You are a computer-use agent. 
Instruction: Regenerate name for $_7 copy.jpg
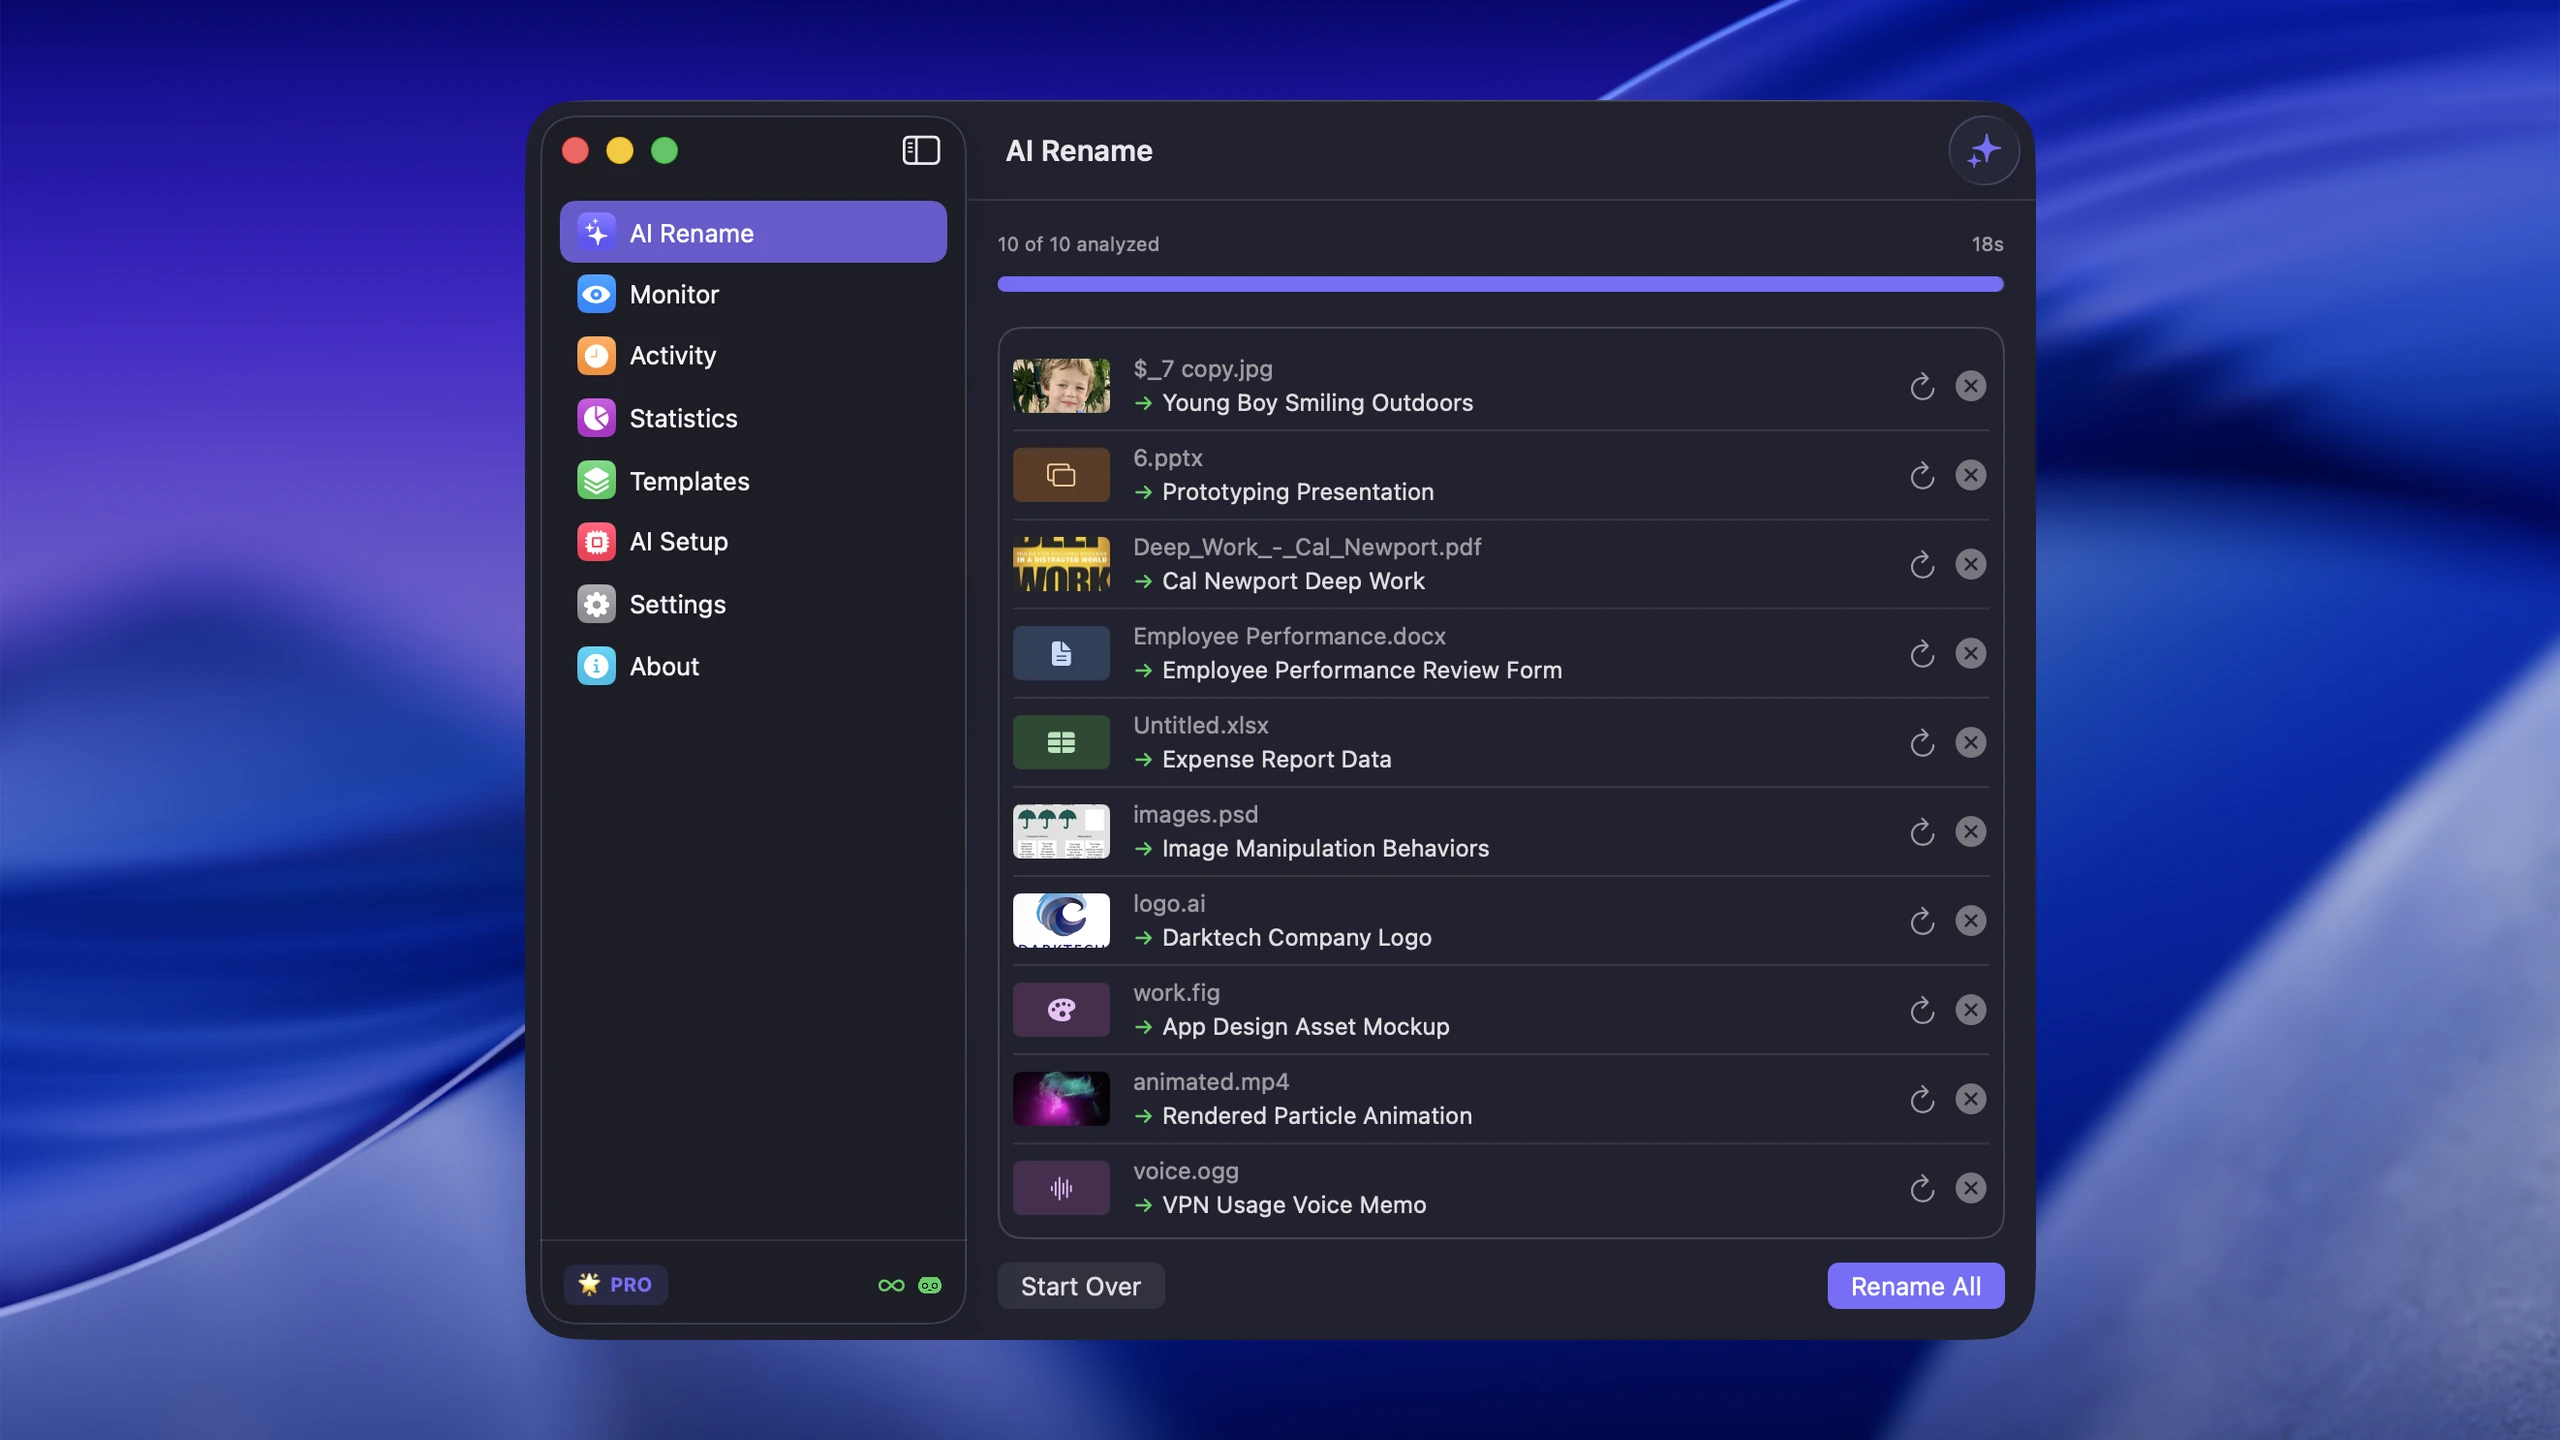pyautogui.click(x=1922, y=386)
